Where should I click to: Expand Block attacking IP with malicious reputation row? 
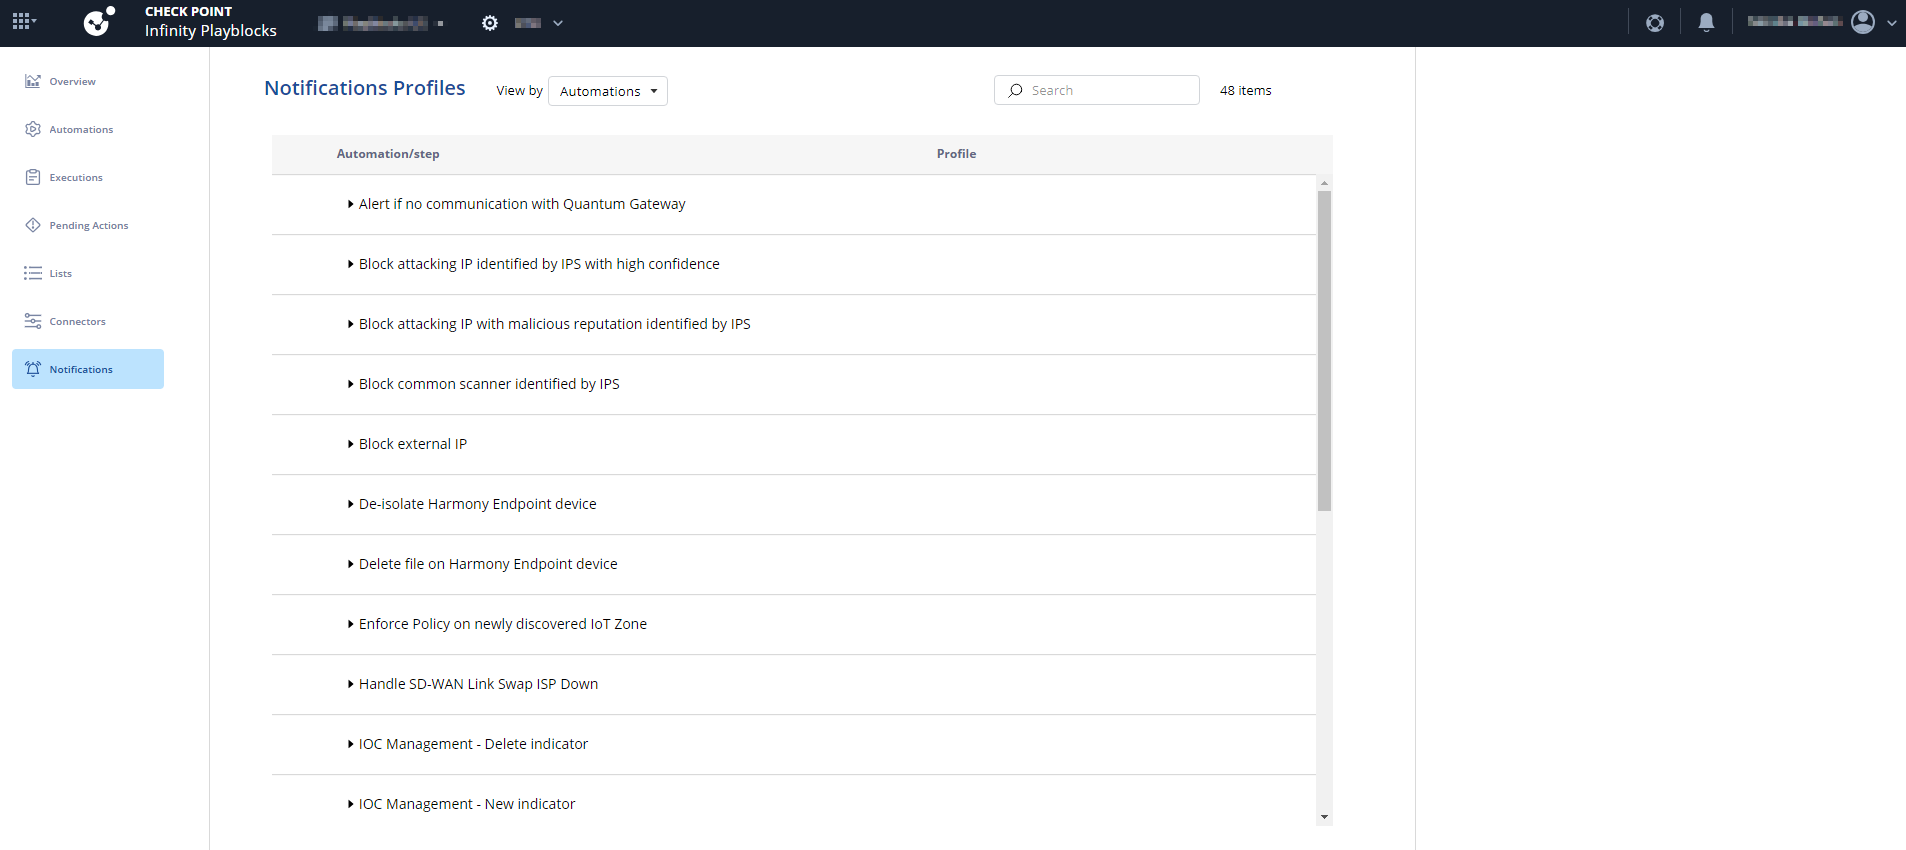[351, 324]
